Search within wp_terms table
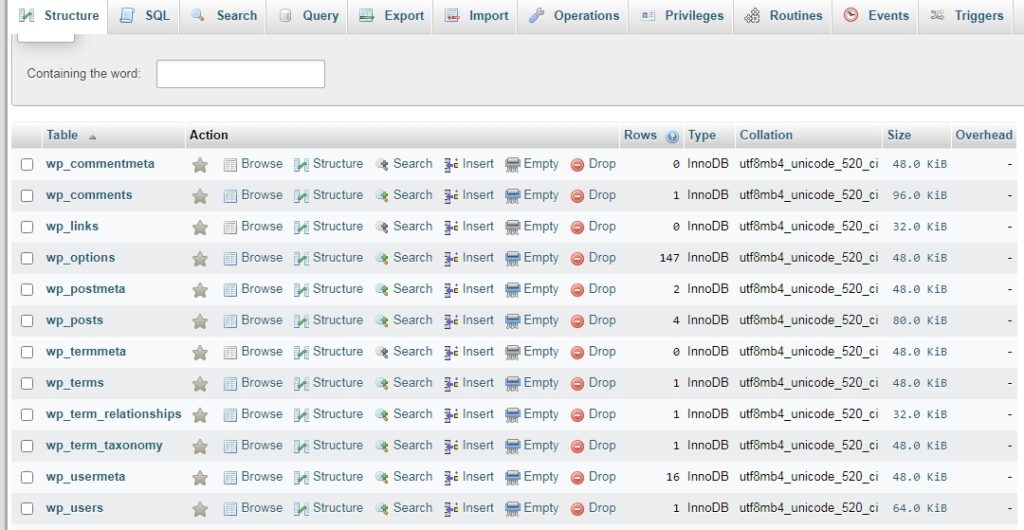 [x=404, y=383]
